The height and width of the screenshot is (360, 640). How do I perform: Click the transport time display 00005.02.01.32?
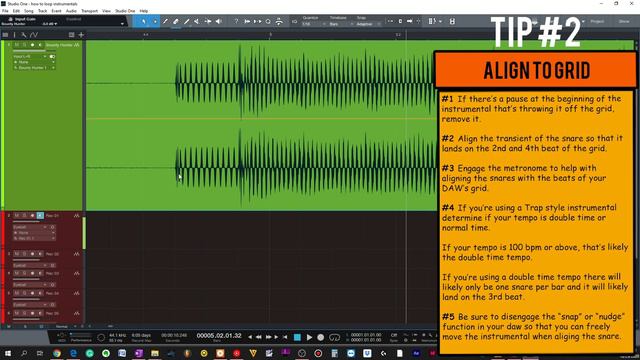coord(219,336)
